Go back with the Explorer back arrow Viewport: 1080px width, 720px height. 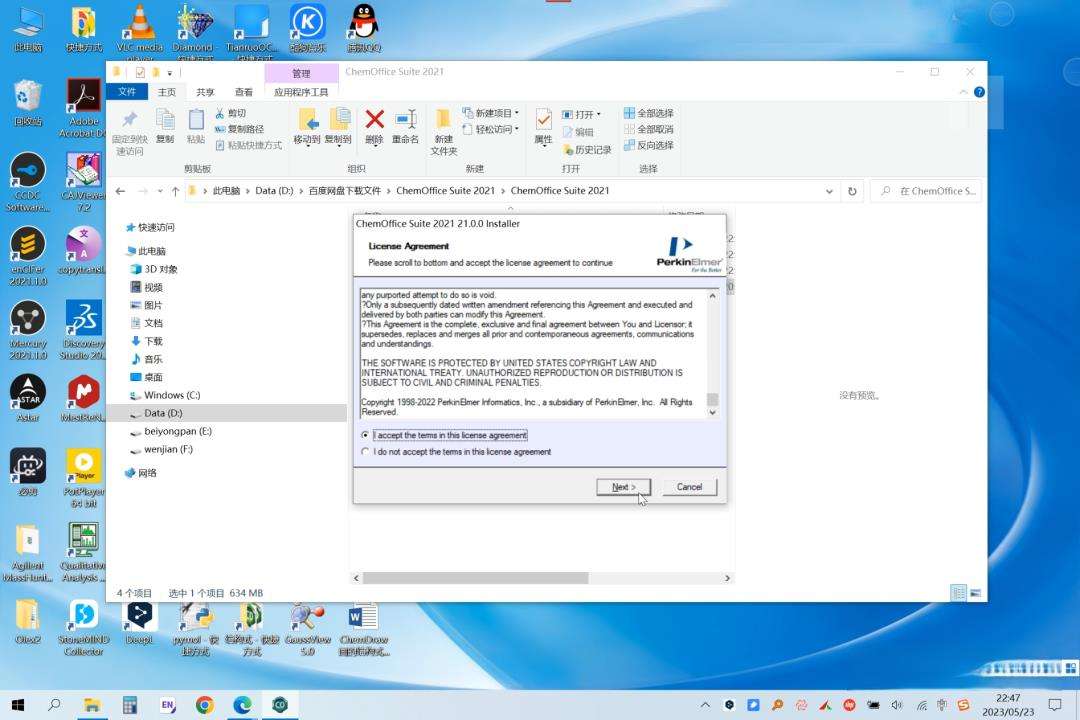121,191
